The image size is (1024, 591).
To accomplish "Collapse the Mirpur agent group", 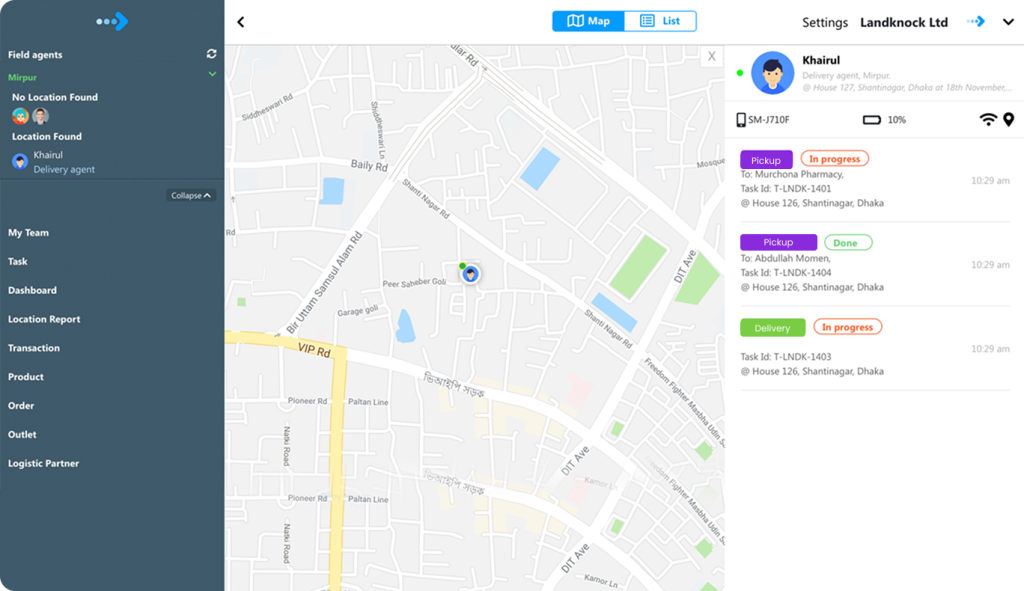I will [x=211, y=75].
